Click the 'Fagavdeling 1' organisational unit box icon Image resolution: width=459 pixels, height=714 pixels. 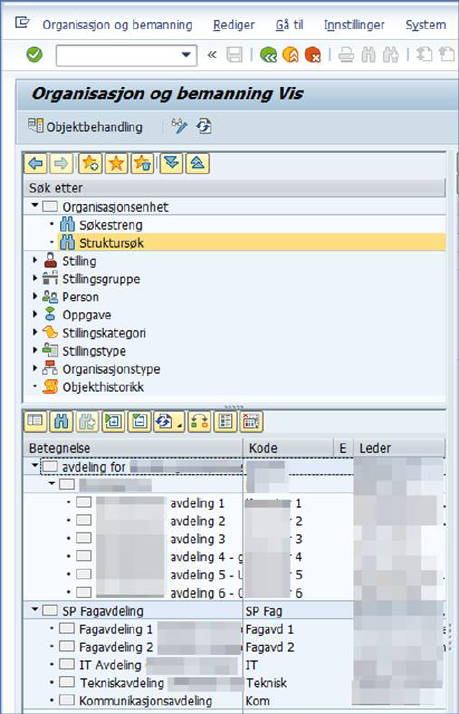pos(67,628)
